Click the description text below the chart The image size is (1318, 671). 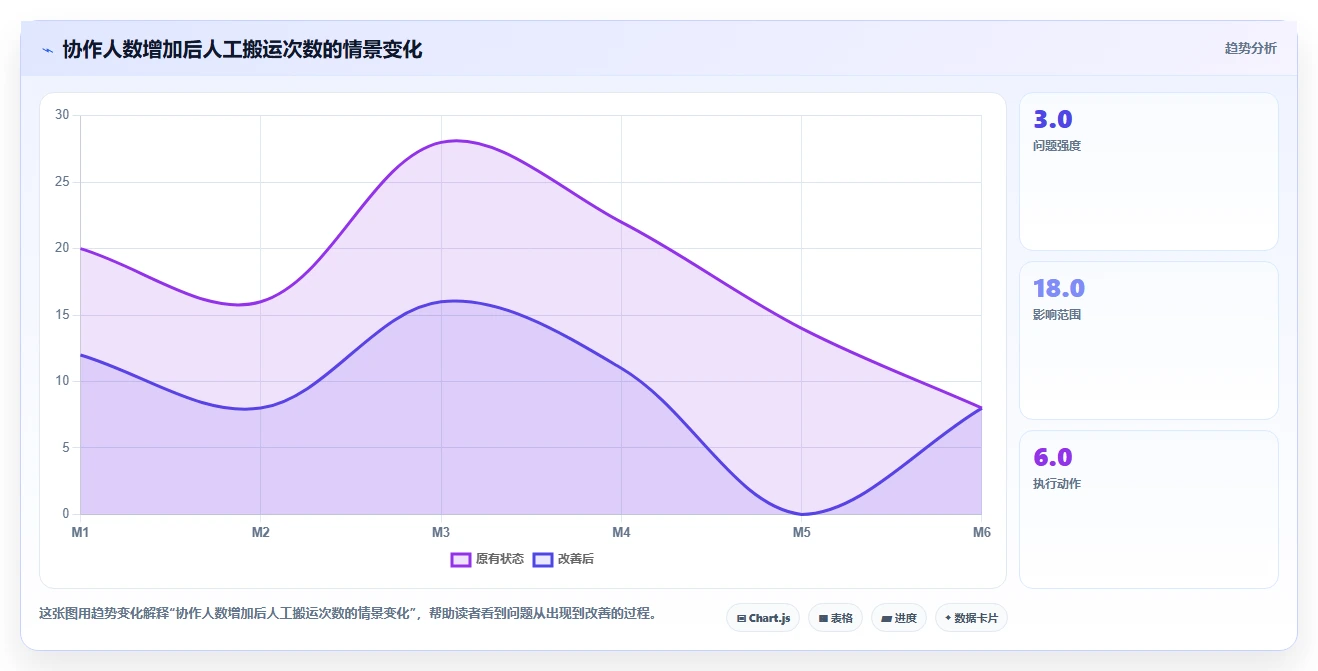point(347,613)
